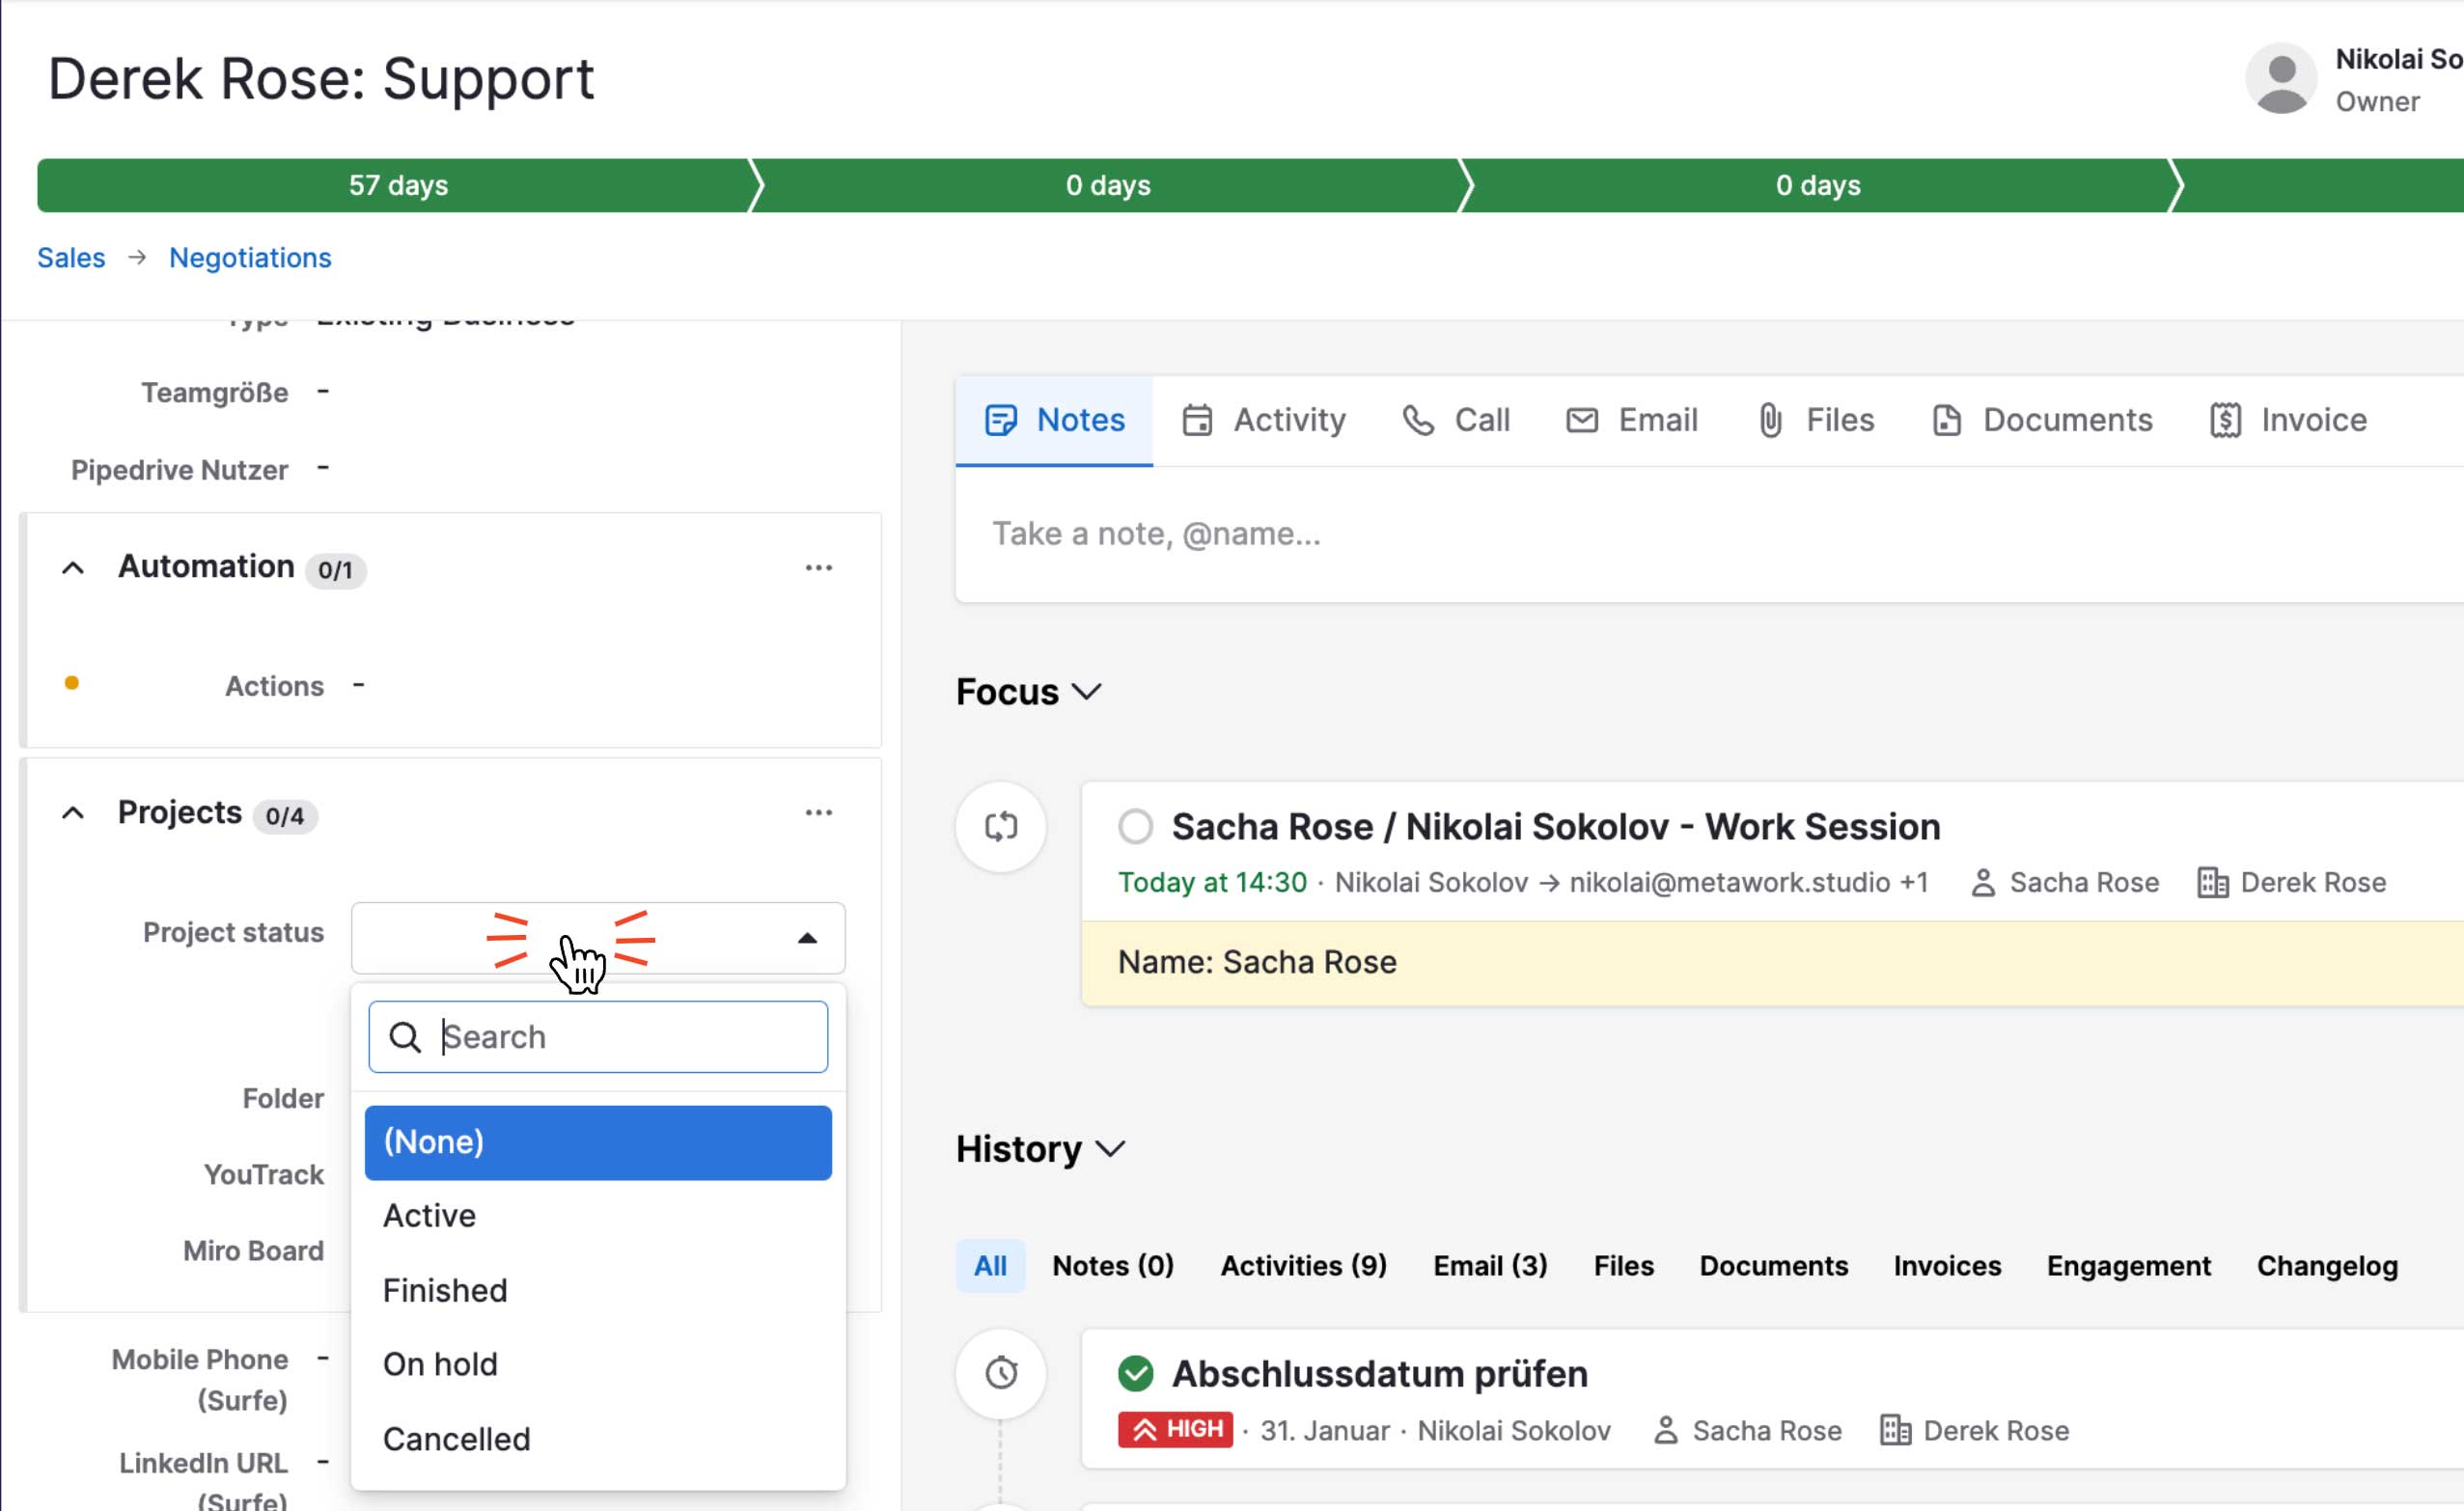The image size is (2464, 1511).
Task: Open the Projects section three-dot menu
Action: [818, 813]
